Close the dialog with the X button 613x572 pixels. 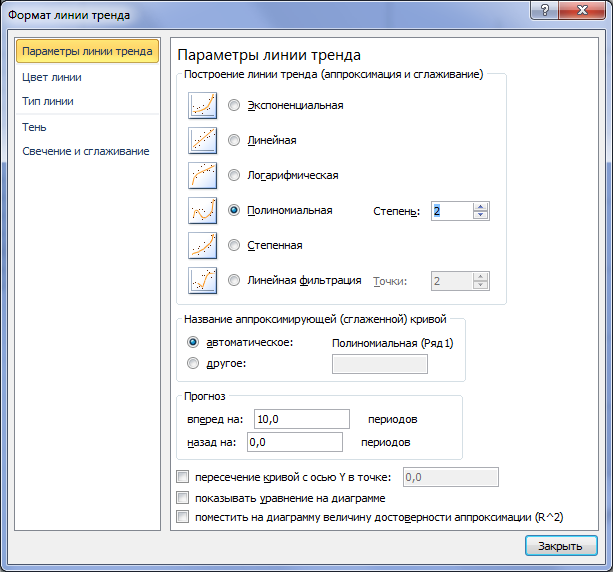(582, 10)
